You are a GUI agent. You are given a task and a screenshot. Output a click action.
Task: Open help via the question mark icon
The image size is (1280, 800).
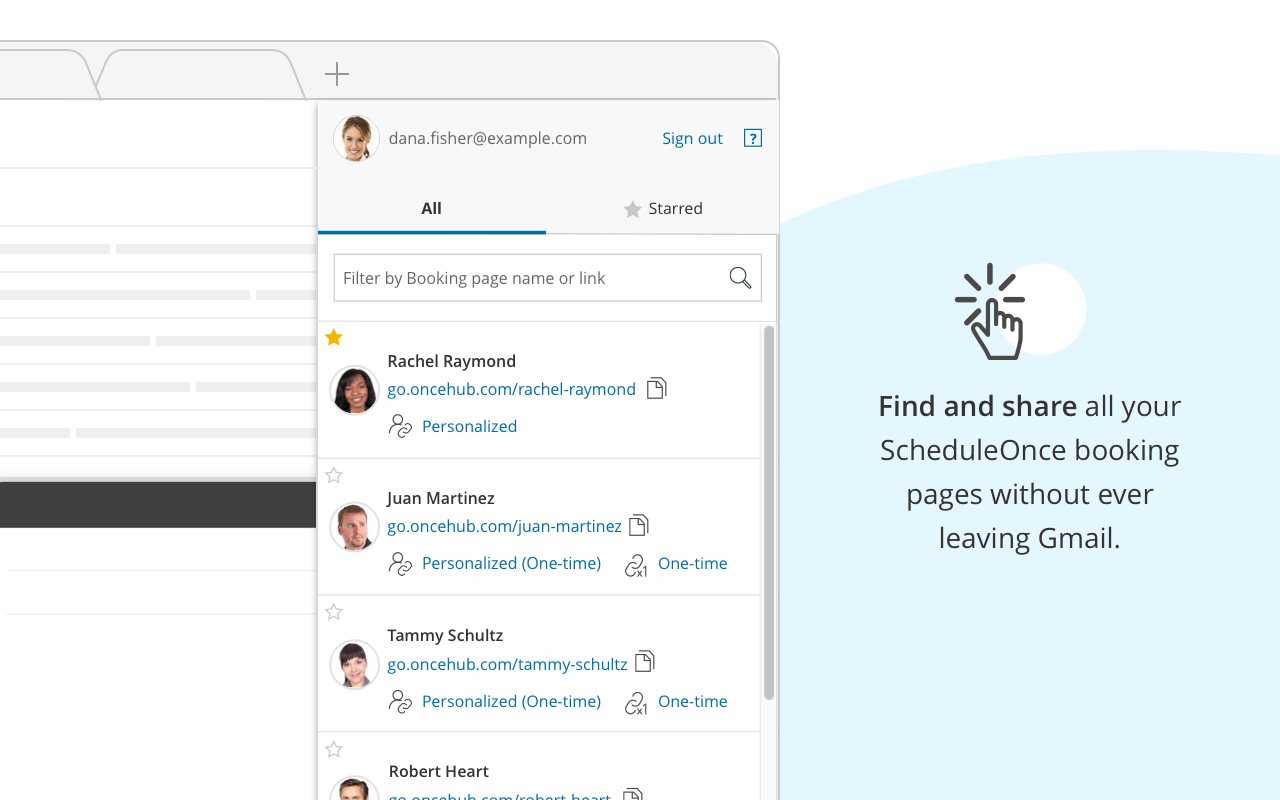[x=752, y=138]
